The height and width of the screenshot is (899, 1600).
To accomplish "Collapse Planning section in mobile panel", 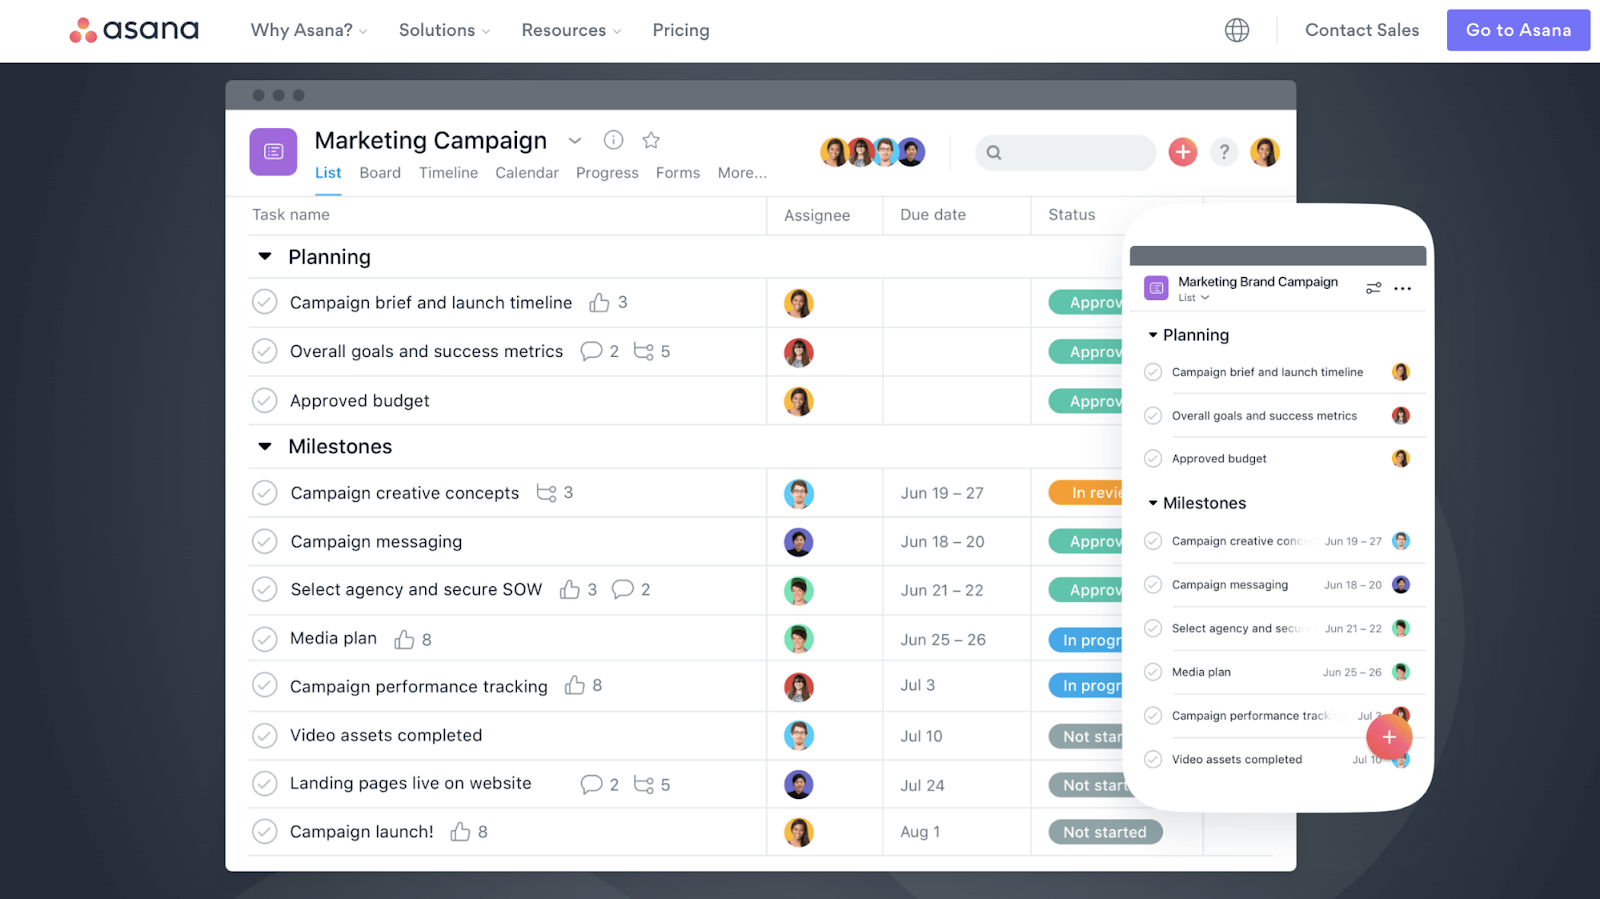I will click(1153, 335).
